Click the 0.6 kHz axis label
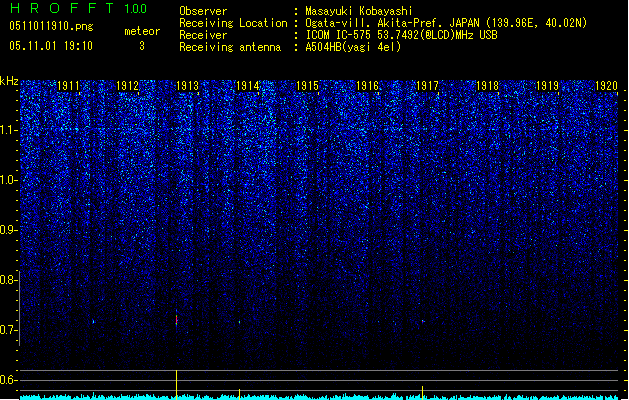The width and height of the screenshot is (629, 400). [x=8, y=380]
